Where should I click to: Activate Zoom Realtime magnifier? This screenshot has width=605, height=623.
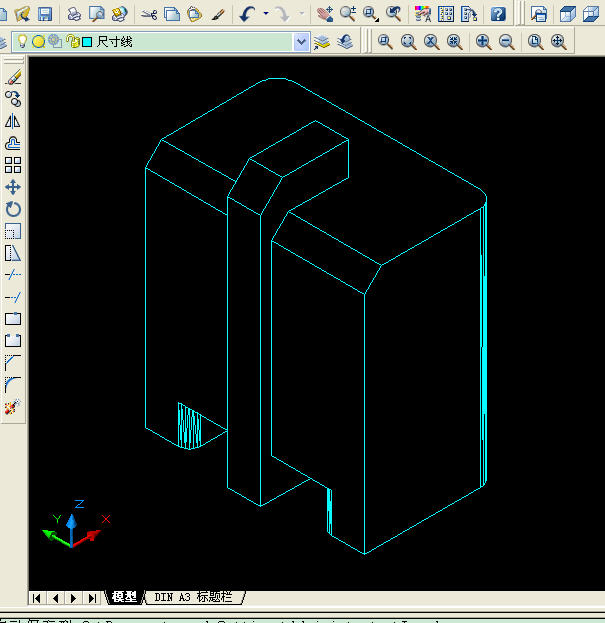tap(348, 14)
